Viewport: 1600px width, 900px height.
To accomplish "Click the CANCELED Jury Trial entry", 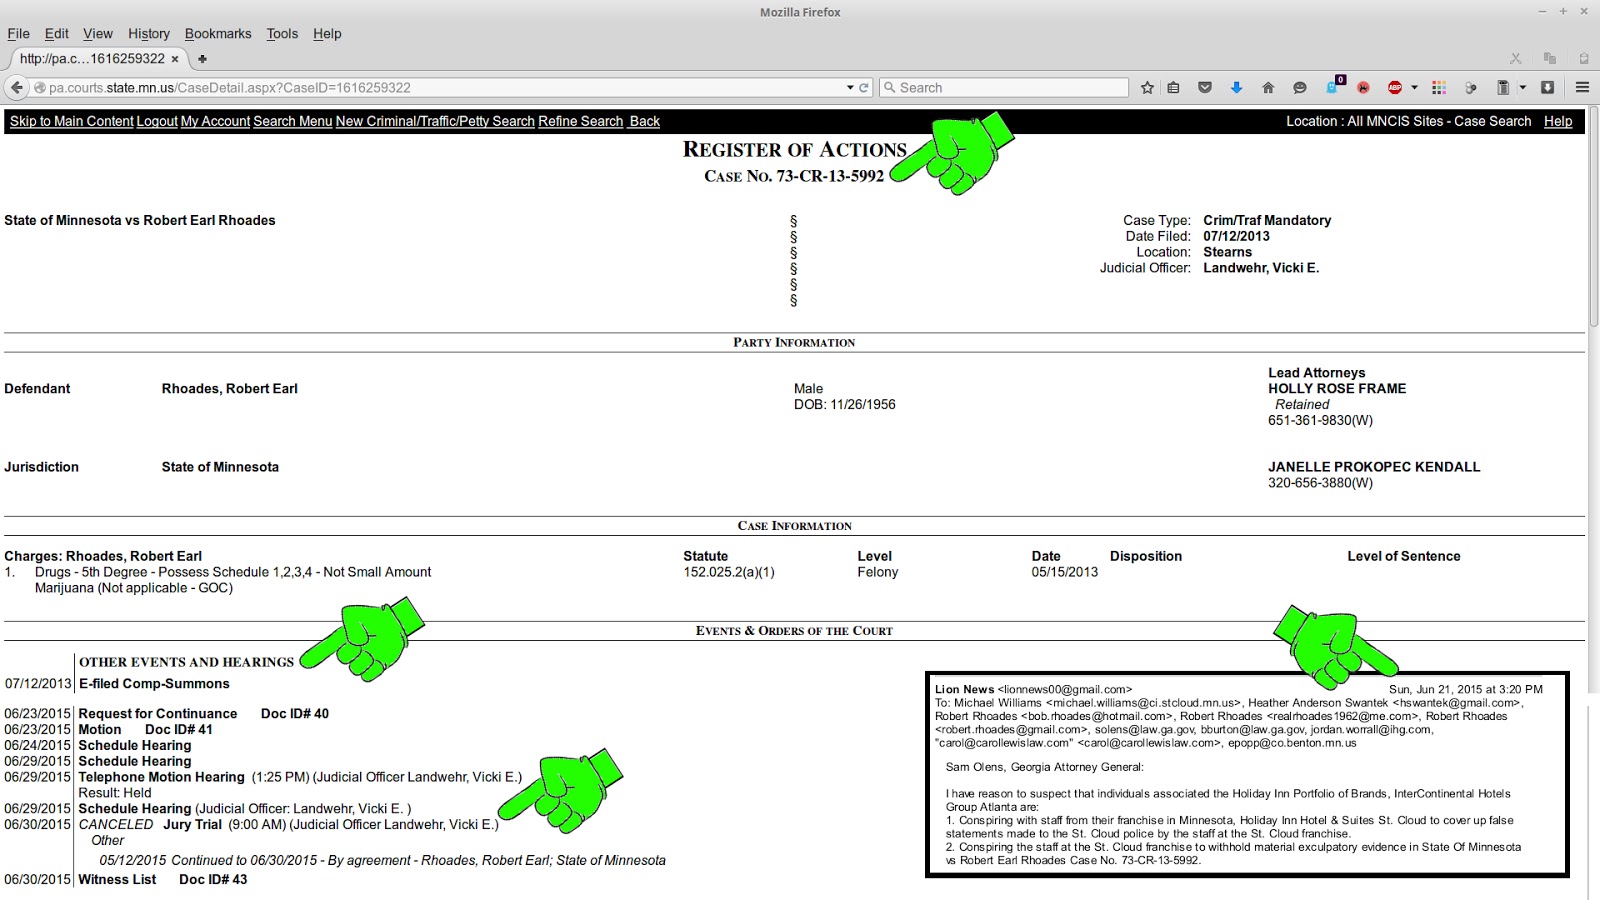I will tap(288, 825).
